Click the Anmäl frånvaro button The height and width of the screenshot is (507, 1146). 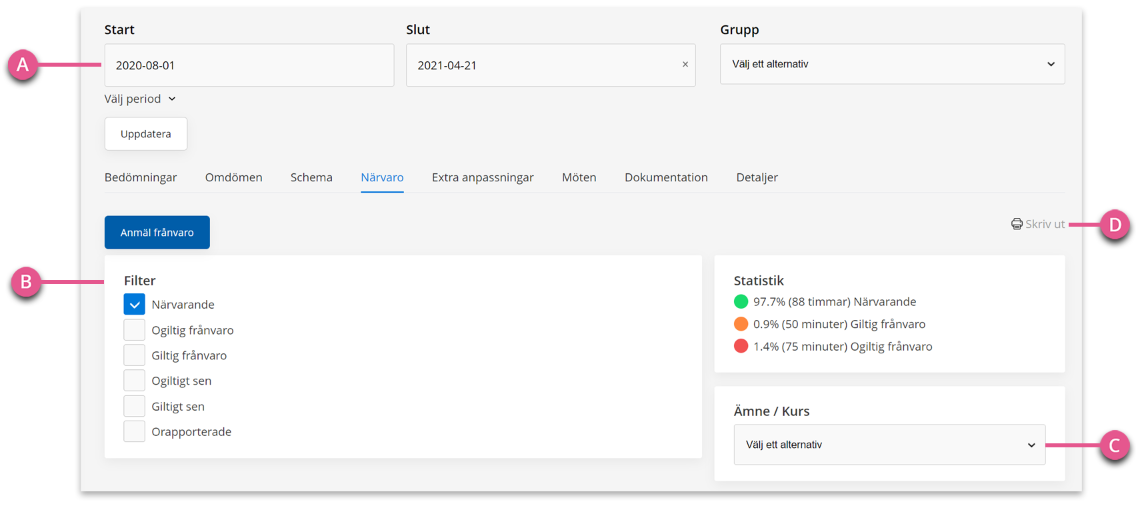pyautogui.click(x=157, y=232)
